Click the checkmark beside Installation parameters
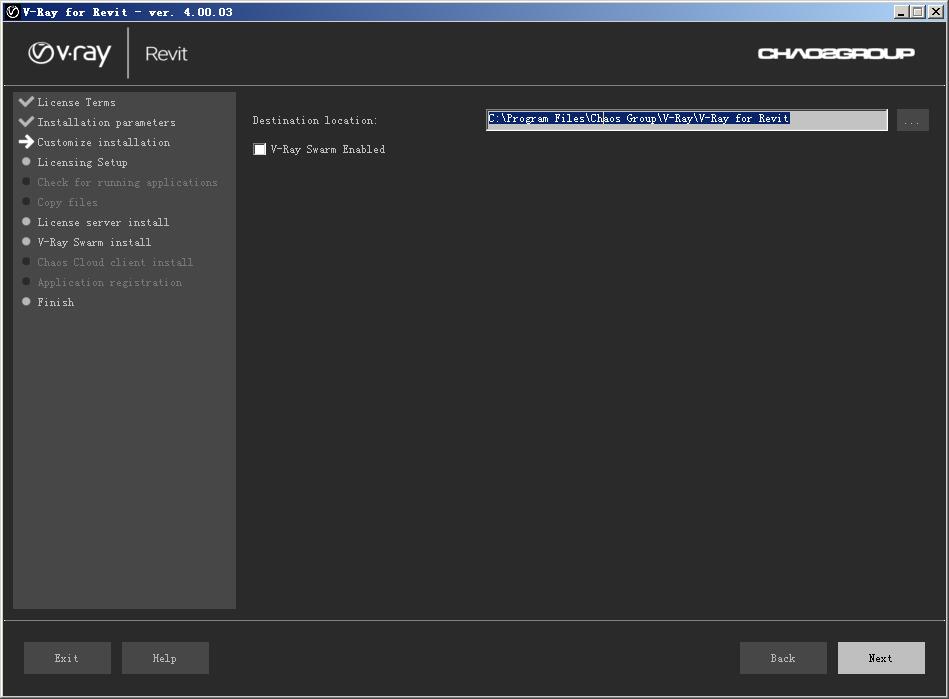 tap(26, 121)
